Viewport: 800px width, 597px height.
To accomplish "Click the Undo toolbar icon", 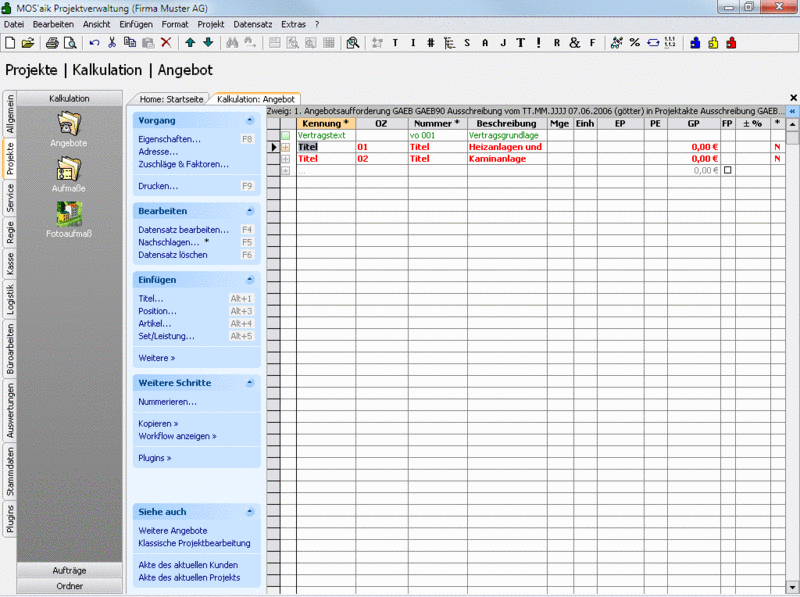I will point(94,43).
